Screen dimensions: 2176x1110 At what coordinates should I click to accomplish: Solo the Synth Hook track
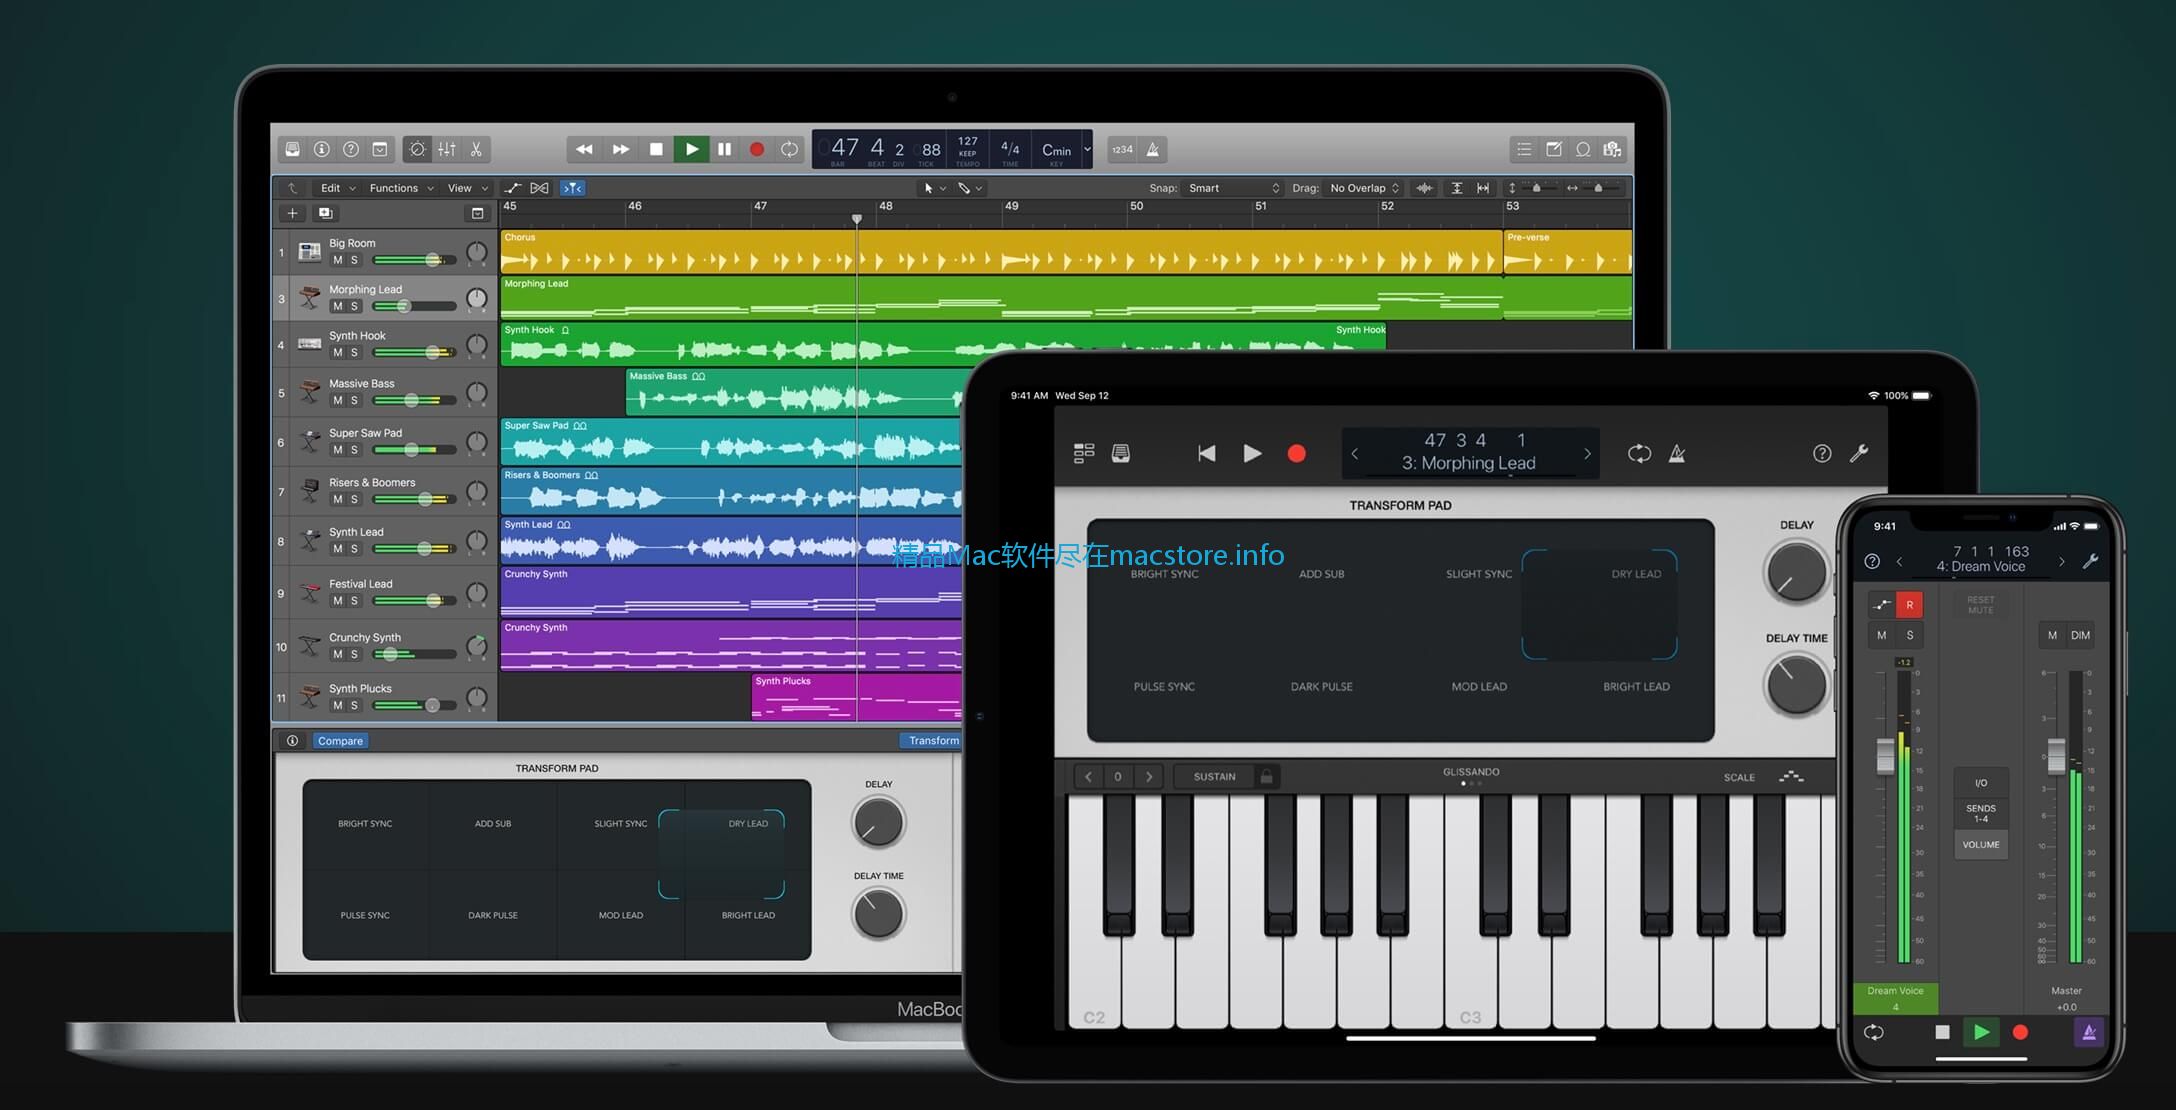pos(353,352)
